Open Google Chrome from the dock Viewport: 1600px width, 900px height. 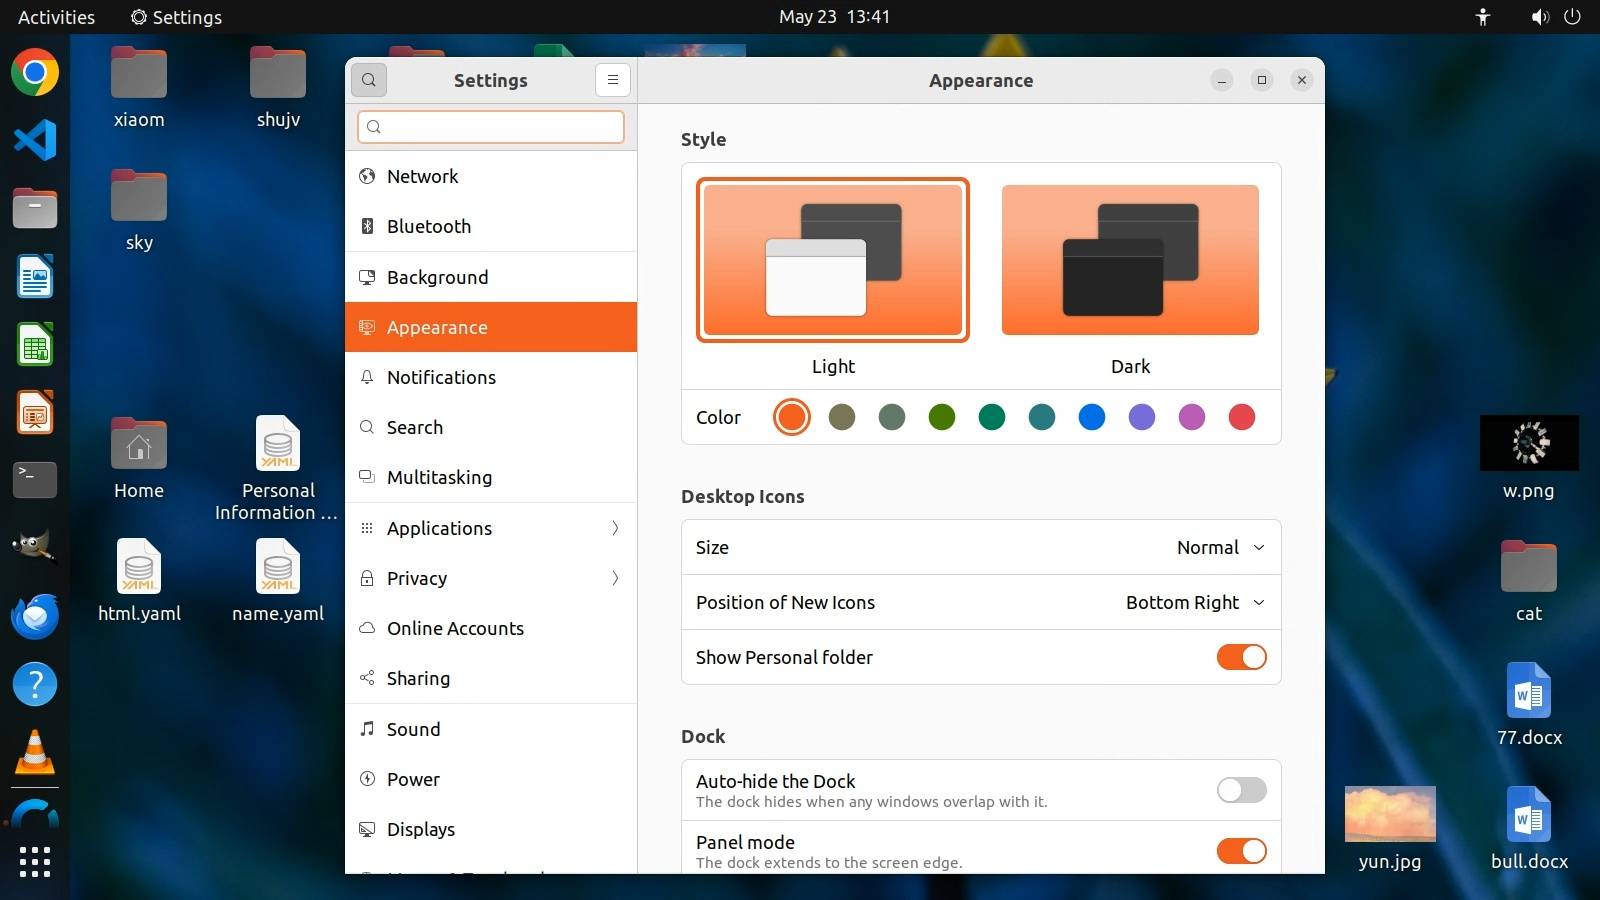click(35, 73)
